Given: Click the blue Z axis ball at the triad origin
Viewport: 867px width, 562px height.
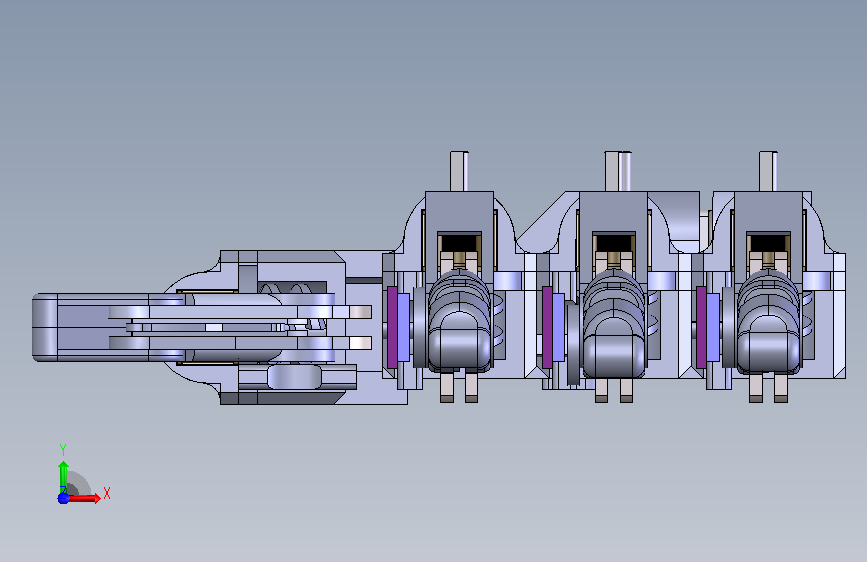Looking at the screenshot, I should pos(63,498).
